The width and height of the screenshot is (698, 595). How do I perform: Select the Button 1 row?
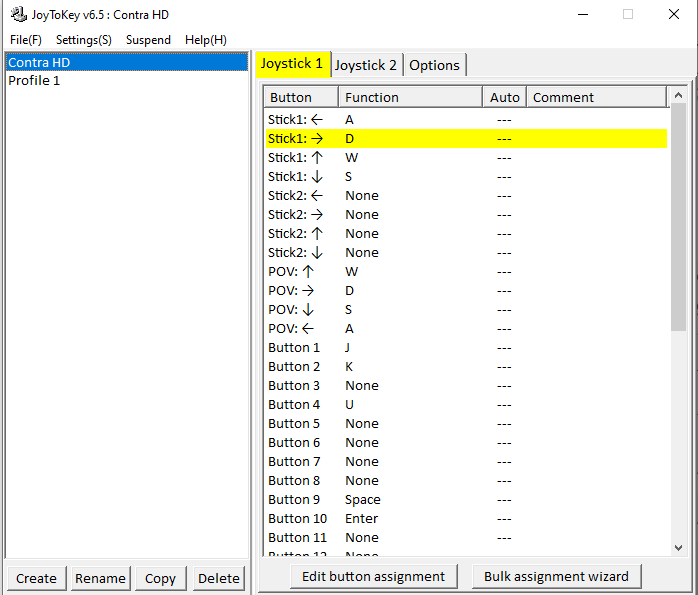click(x=466, y=348)
